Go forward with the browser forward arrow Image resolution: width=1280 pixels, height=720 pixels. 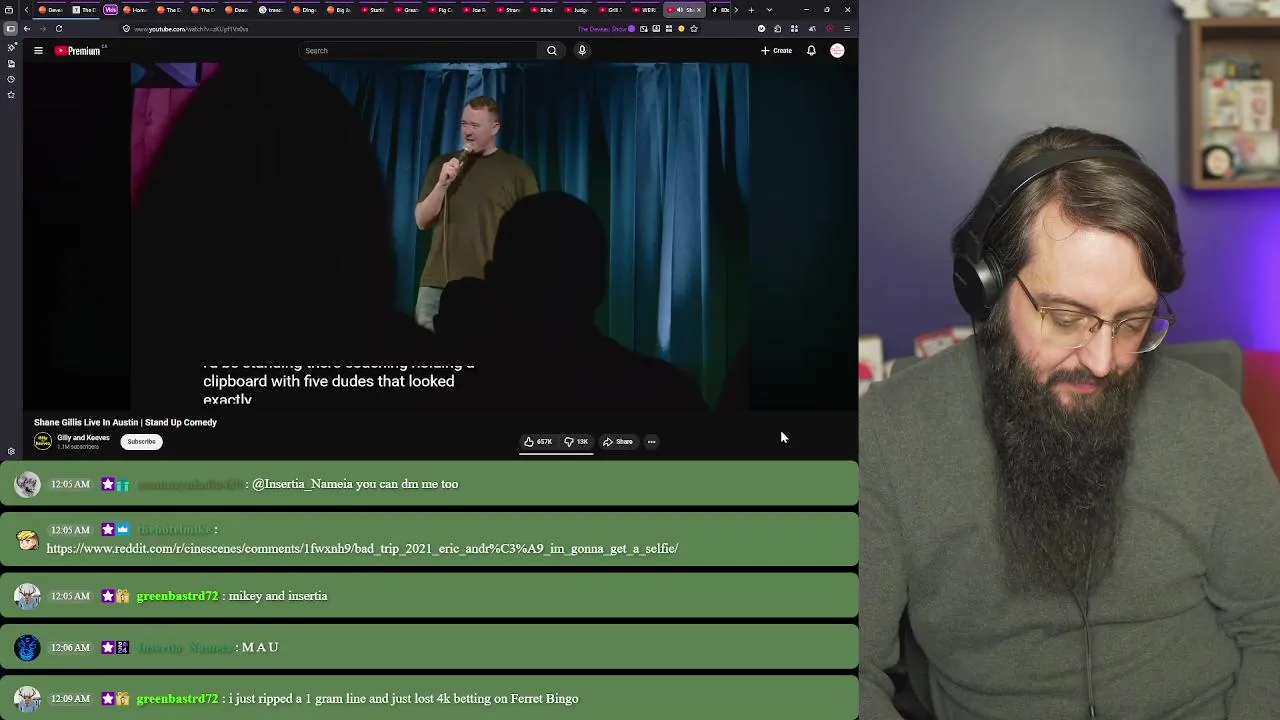tap(42, 29)
